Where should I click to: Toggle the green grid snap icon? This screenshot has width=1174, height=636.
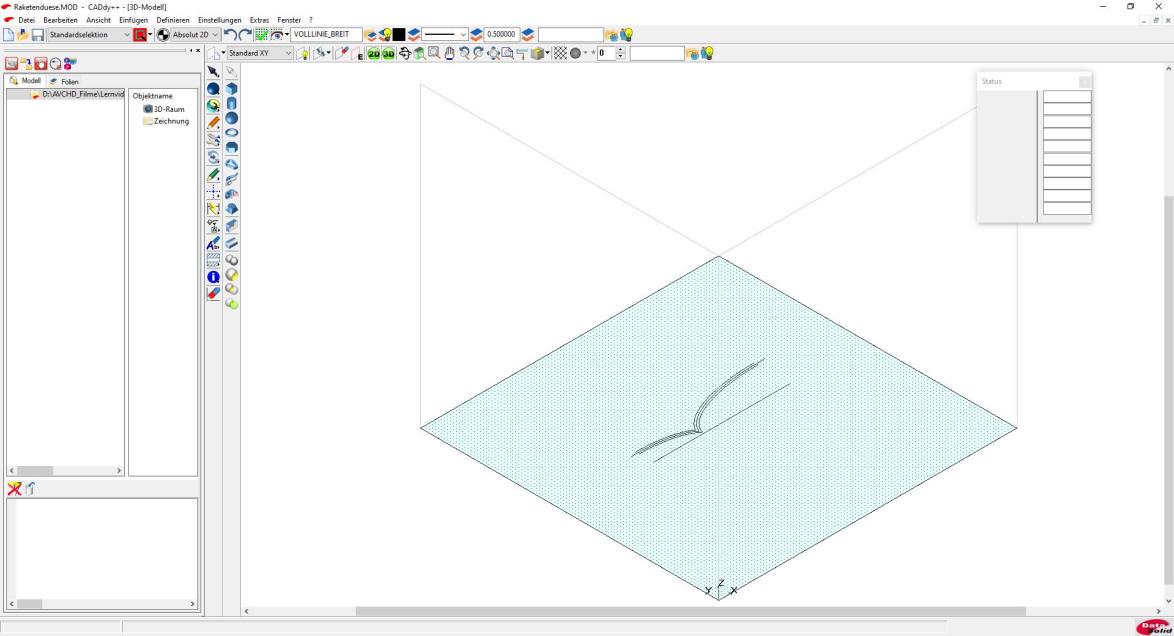point(262,35)
